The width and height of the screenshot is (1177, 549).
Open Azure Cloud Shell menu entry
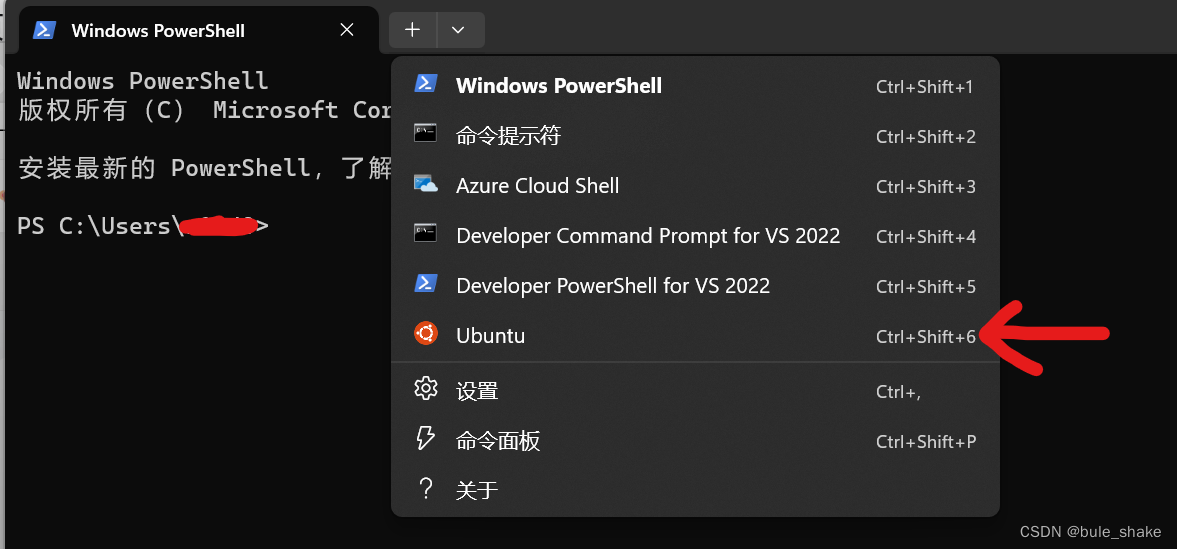pyautogui.click(x=695, y=186)
